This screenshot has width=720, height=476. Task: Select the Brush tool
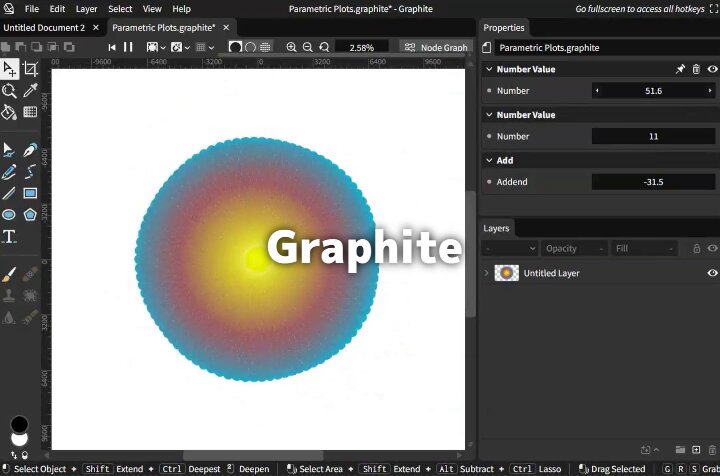coord(9,274)
